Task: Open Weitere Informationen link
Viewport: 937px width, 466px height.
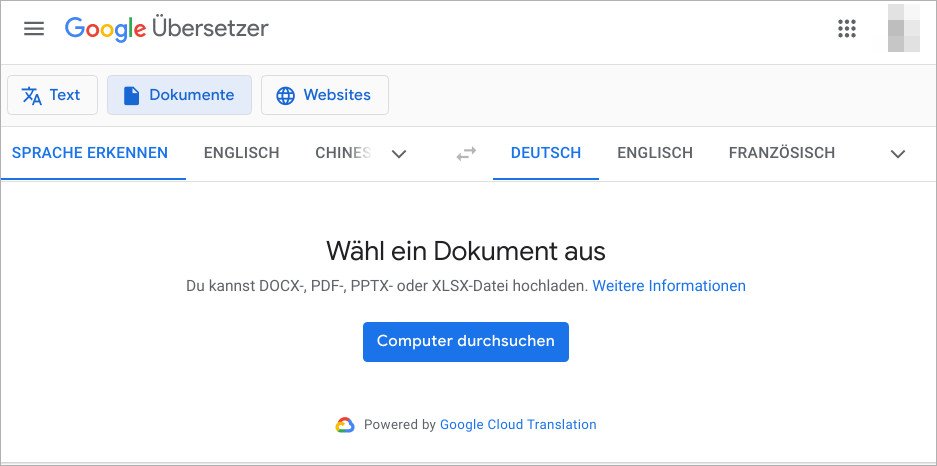Action: tap(669, 286)
